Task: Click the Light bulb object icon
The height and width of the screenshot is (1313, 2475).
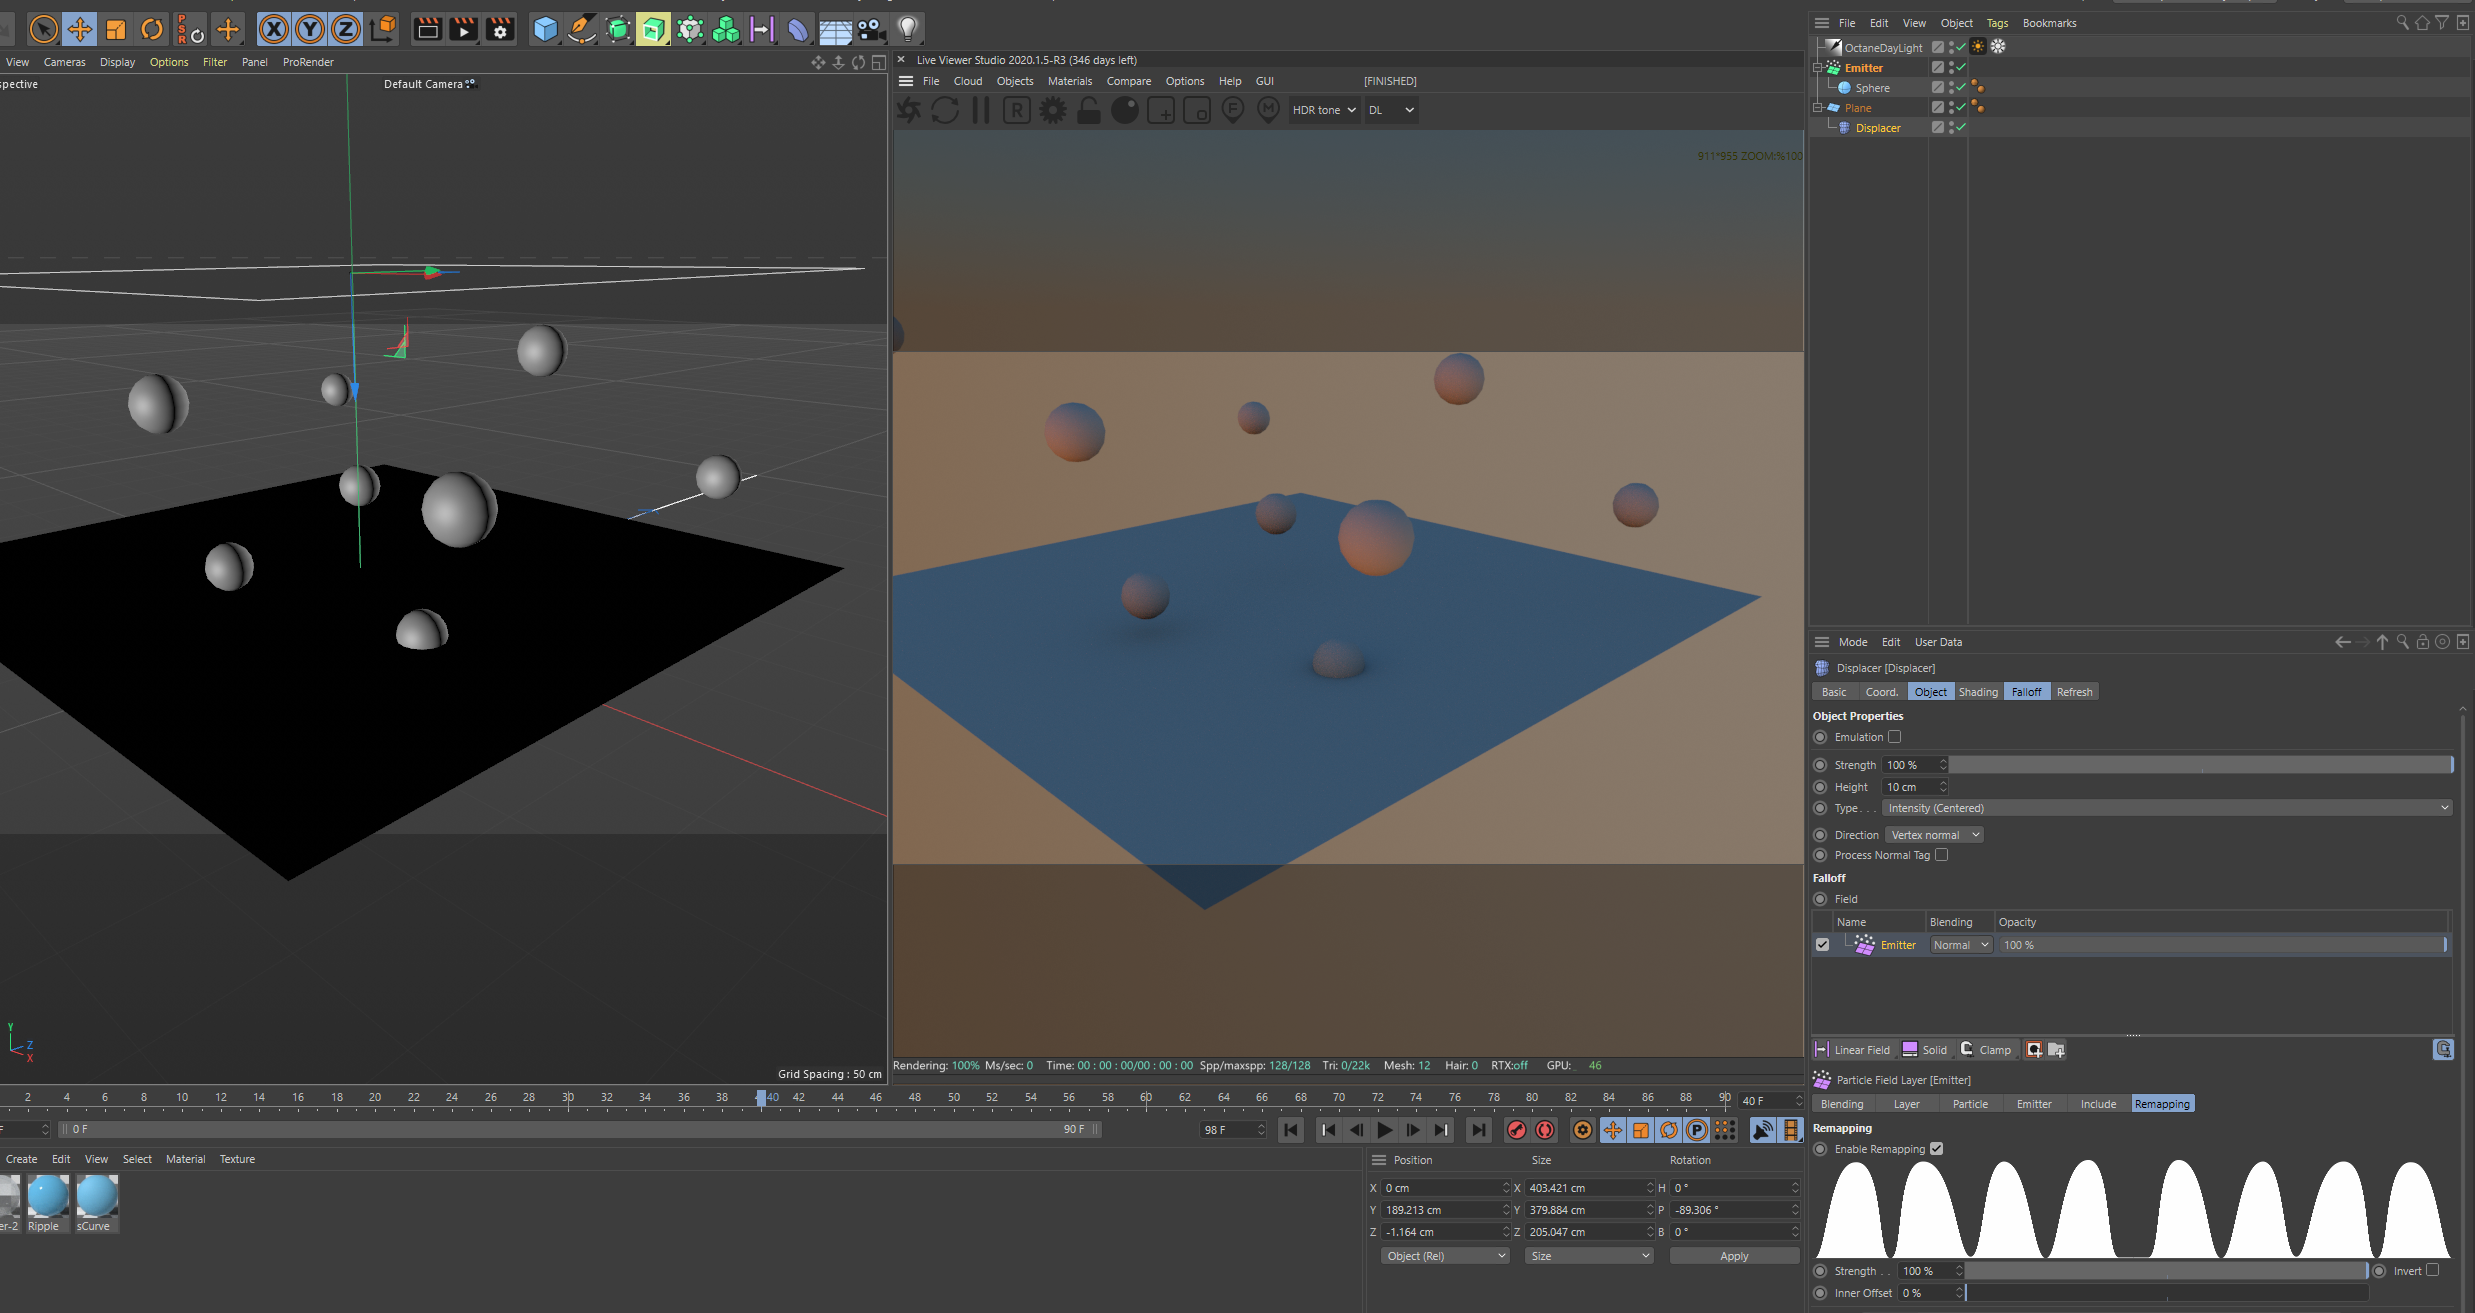Action: click(x=907, y=29)
